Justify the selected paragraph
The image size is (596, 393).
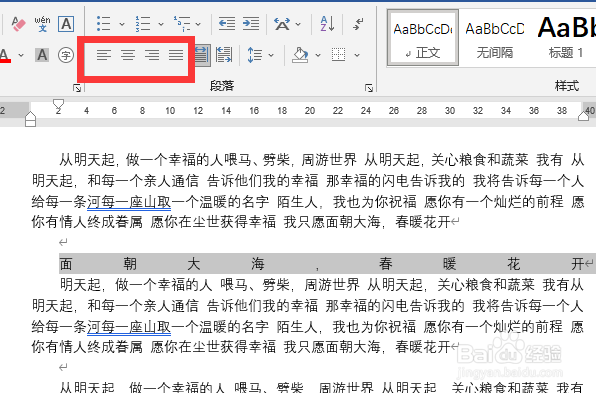coord(176,55)
